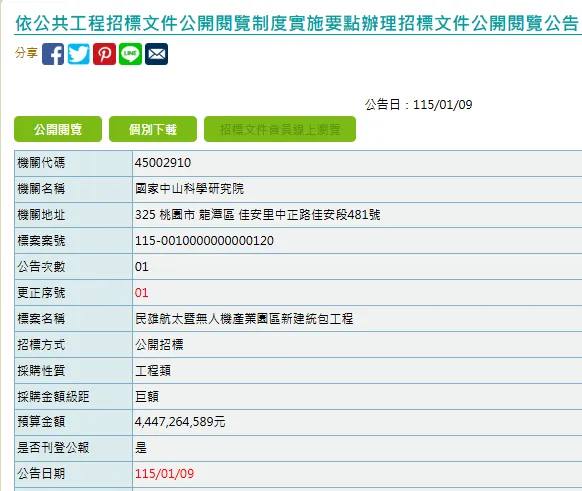Open the 公開閱覽 button
This screenshot has height=491, width=582.
coord(58,129)
